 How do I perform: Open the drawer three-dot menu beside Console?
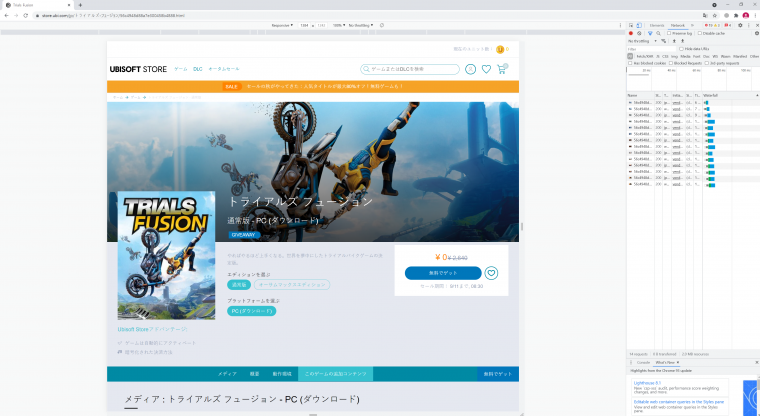click(x=631, y=363)
